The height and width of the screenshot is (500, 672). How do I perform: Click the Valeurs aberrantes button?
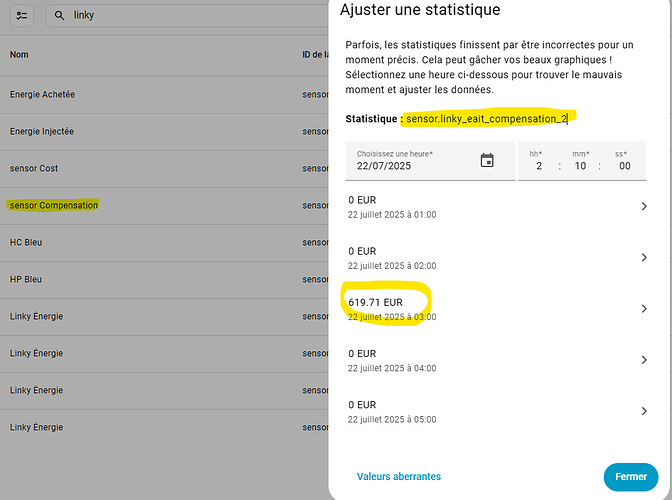399,477
